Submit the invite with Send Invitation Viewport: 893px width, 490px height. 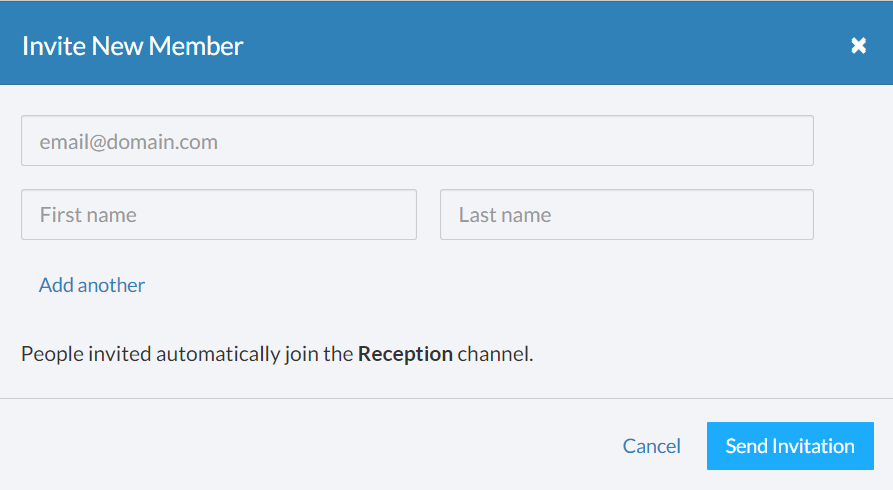coord(790,446)
